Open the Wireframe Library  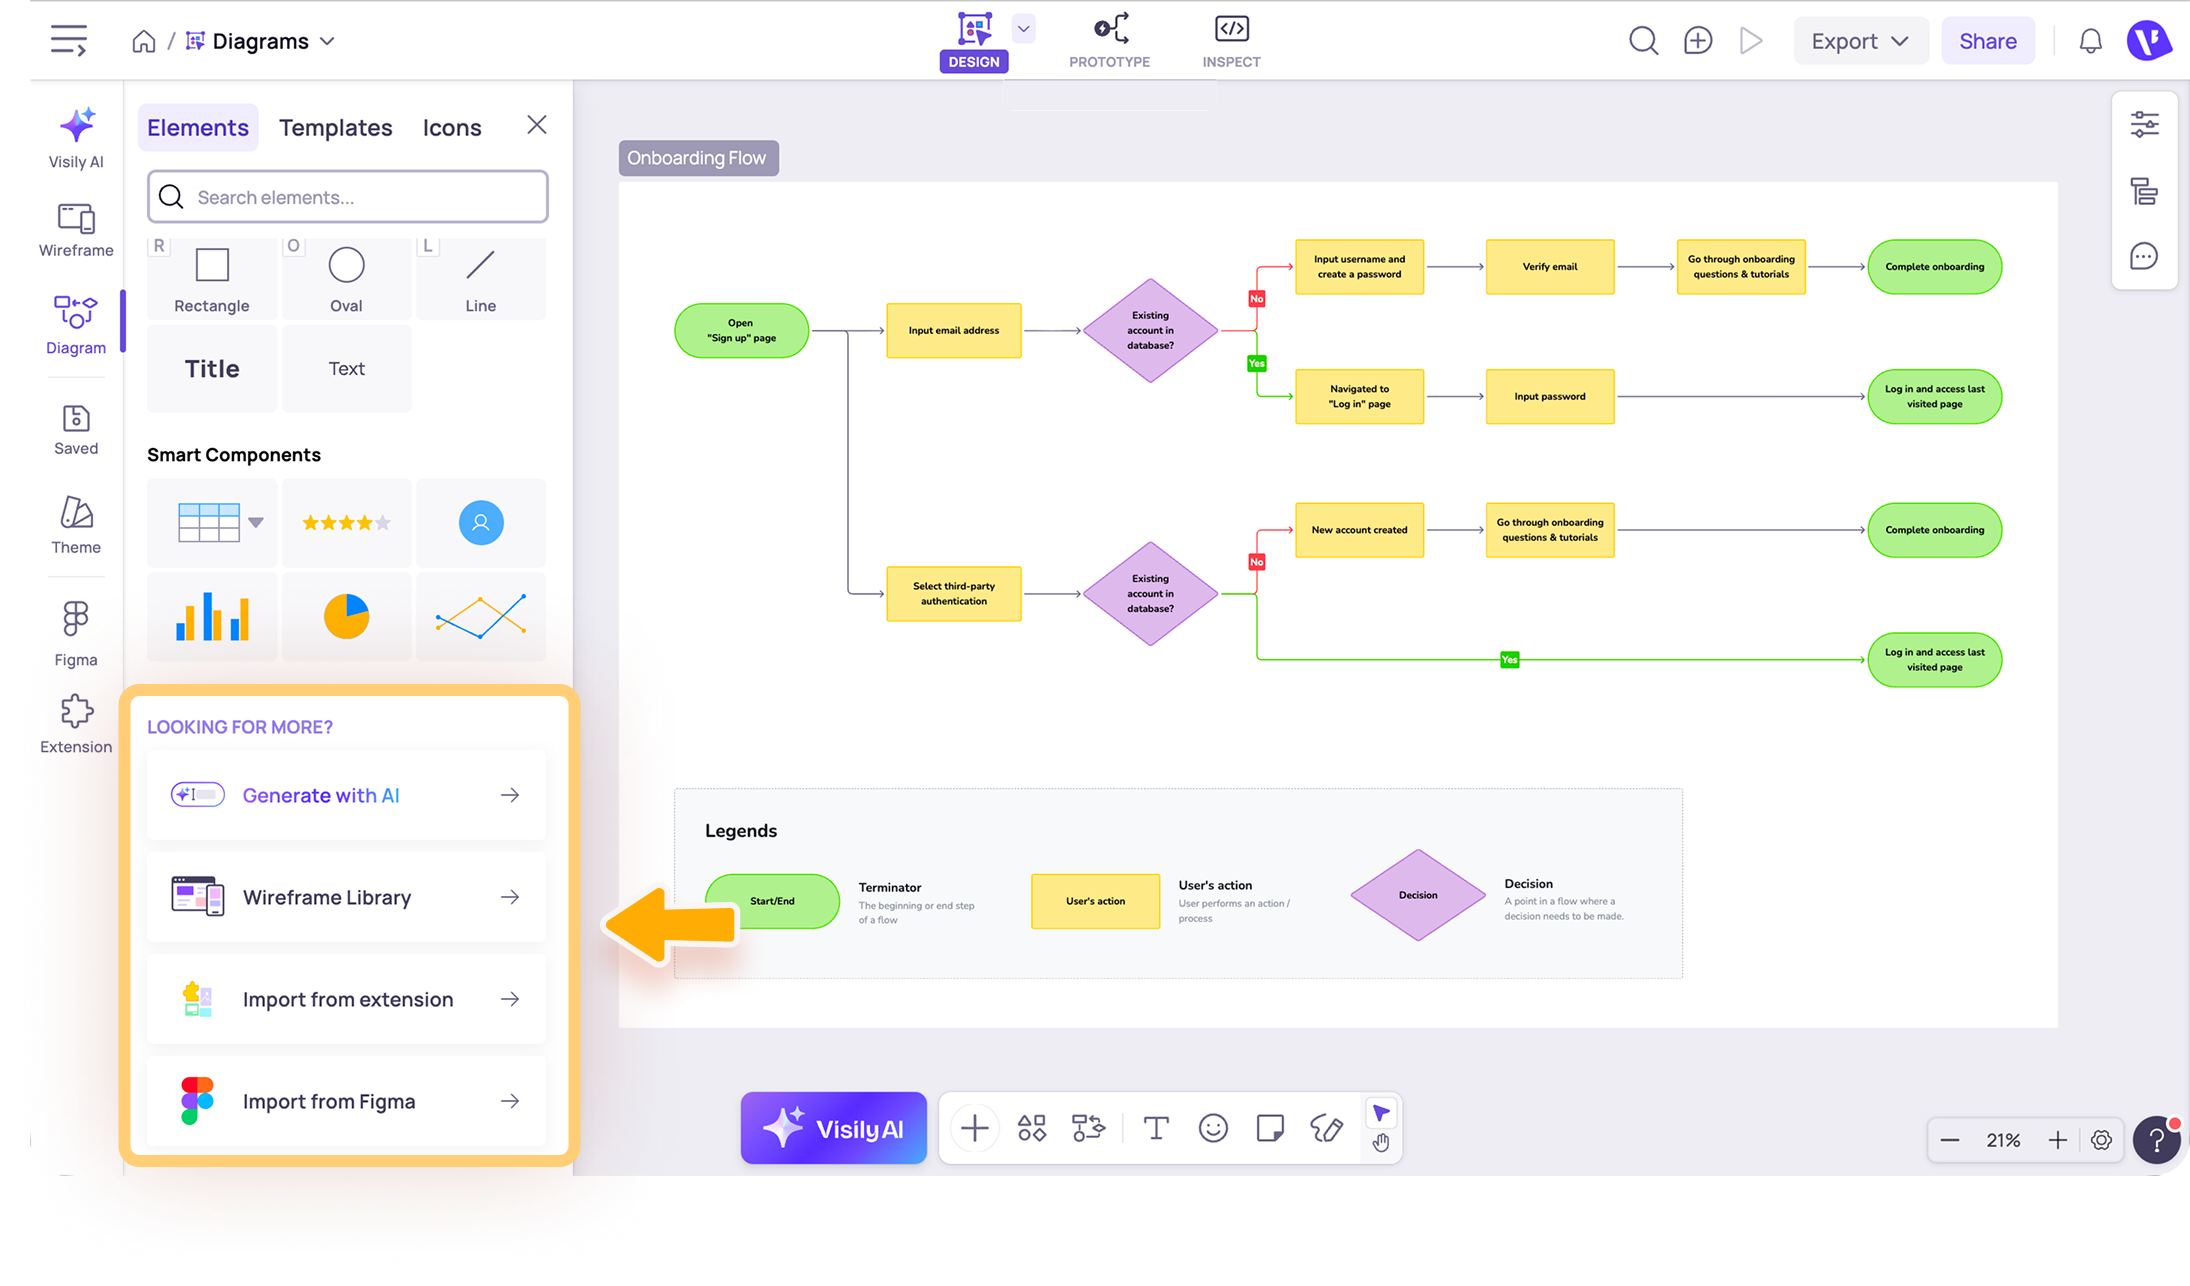click(346, 897)
